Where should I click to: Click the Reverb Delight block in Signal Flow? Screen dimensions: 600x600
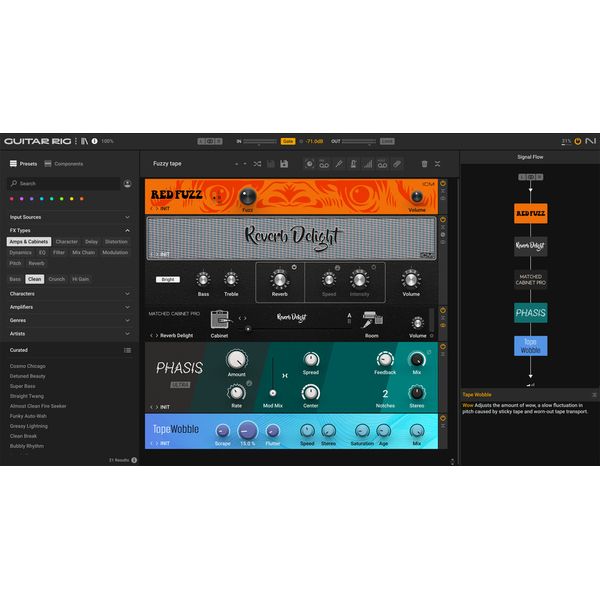tap(530, 246)
